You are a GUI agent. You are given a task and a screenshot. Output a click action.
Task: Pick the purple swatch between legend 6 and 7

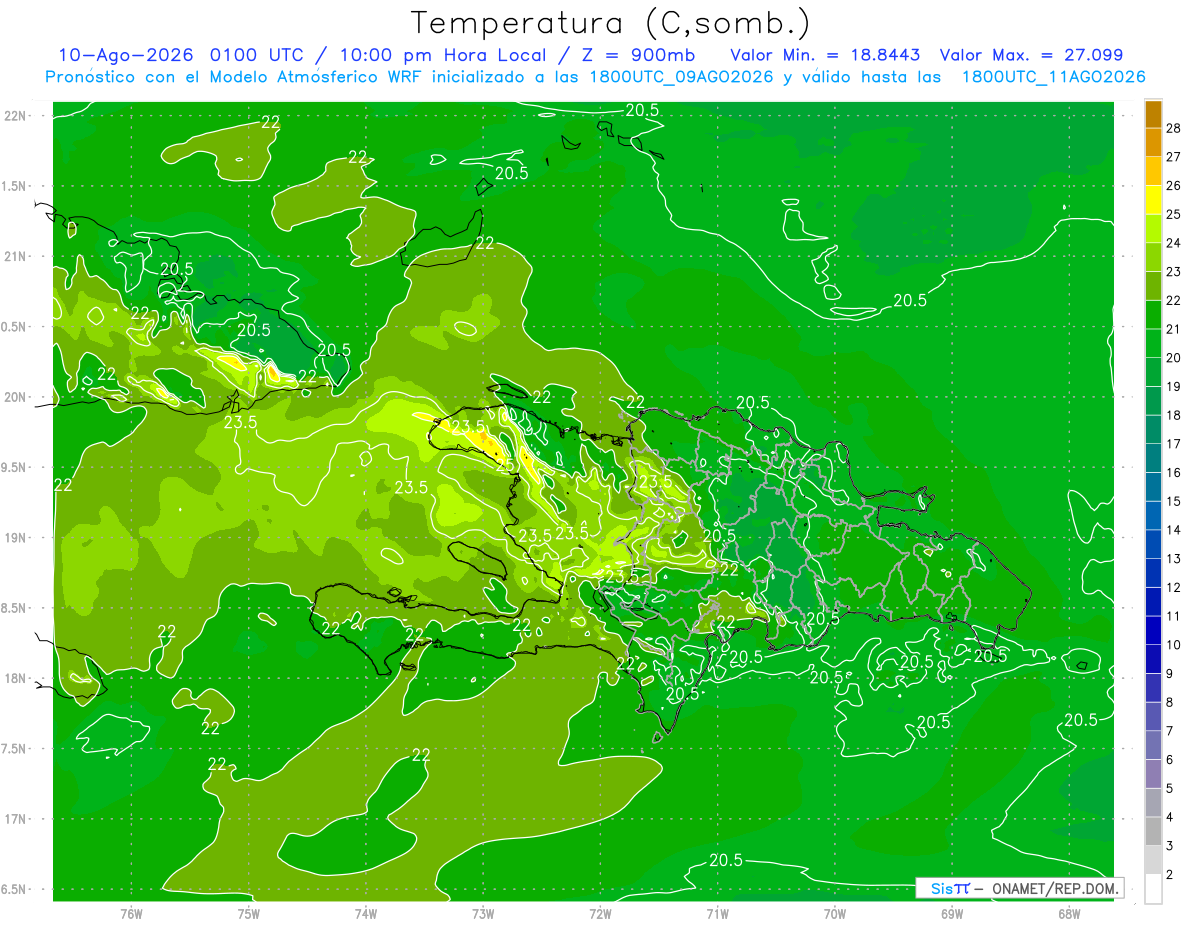[x=1154, y=745]
